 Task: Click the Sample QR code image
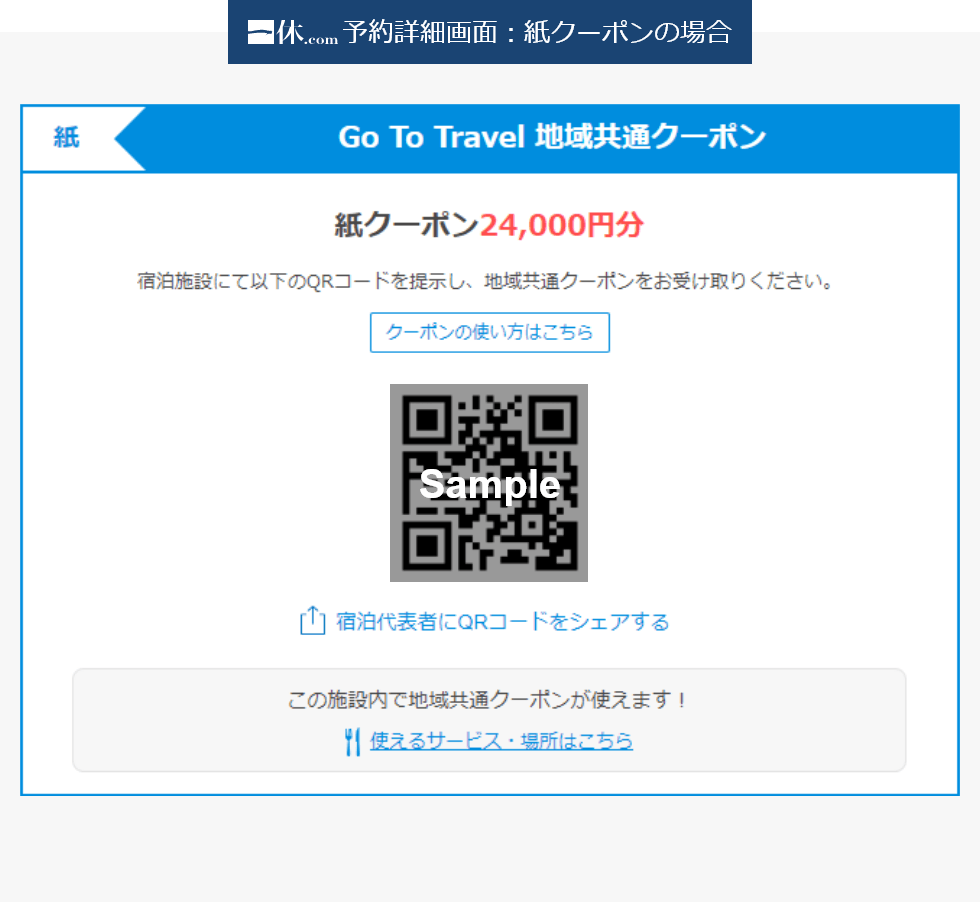(x=489, y=483)
